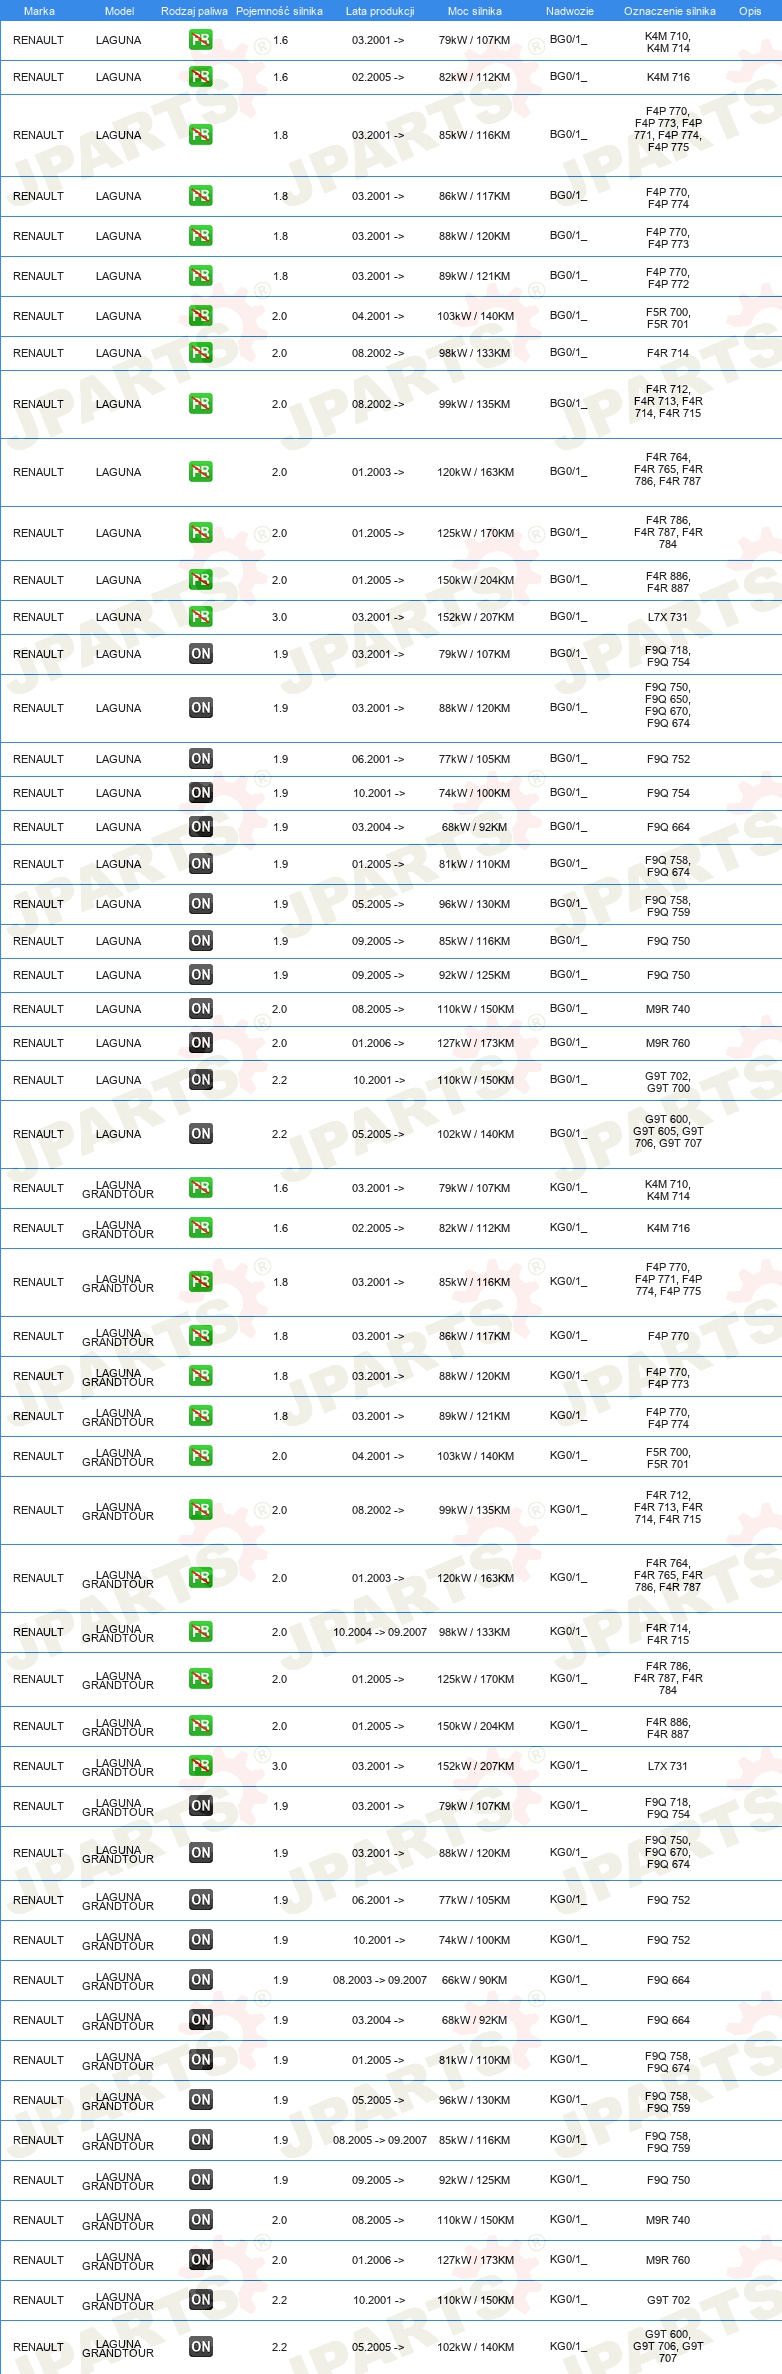Screen dimensions: 782x2374
Task: Click ON diesel icon in BG0/1_ 81kW / 110KM row
Action: coord(201,864)
